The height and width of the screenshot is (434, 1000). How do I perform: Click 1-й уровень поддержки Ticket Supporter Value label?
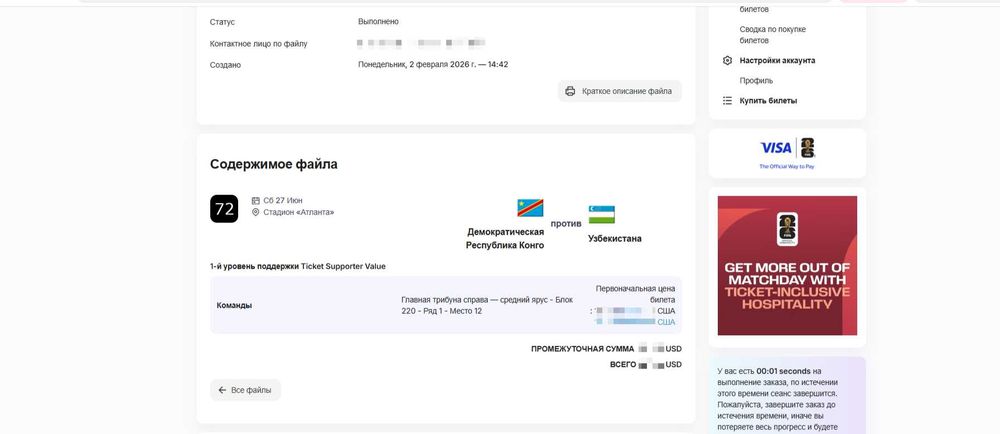298,266
